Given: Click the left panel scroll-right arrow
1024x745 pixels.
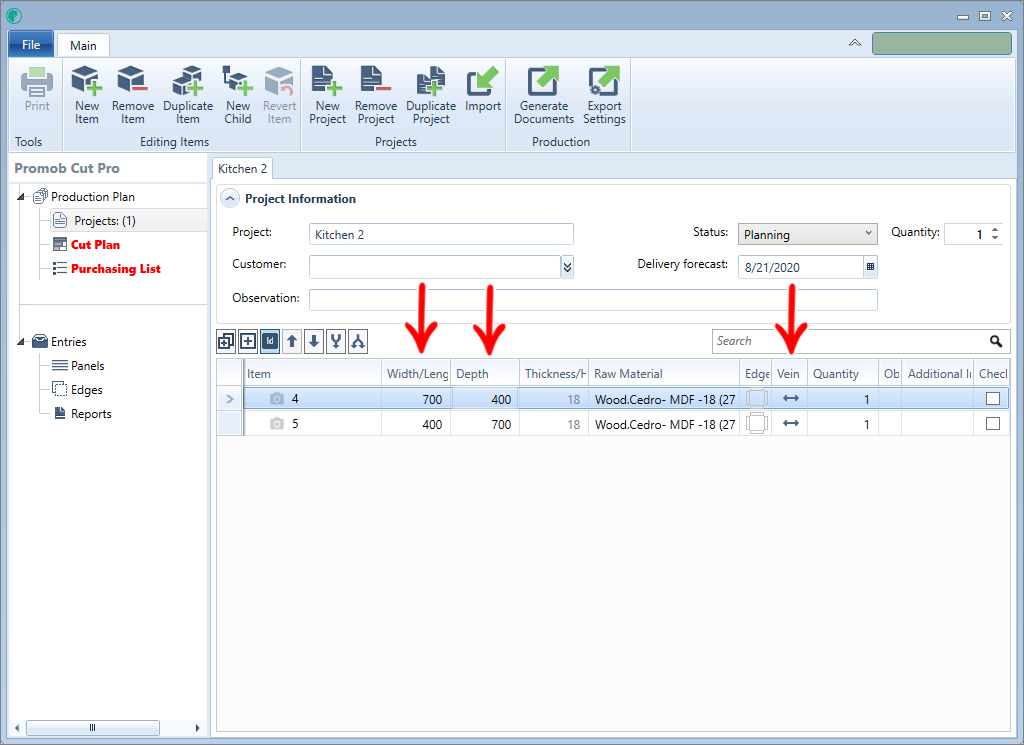Looking at the screenshot, I should pos(197,727).
